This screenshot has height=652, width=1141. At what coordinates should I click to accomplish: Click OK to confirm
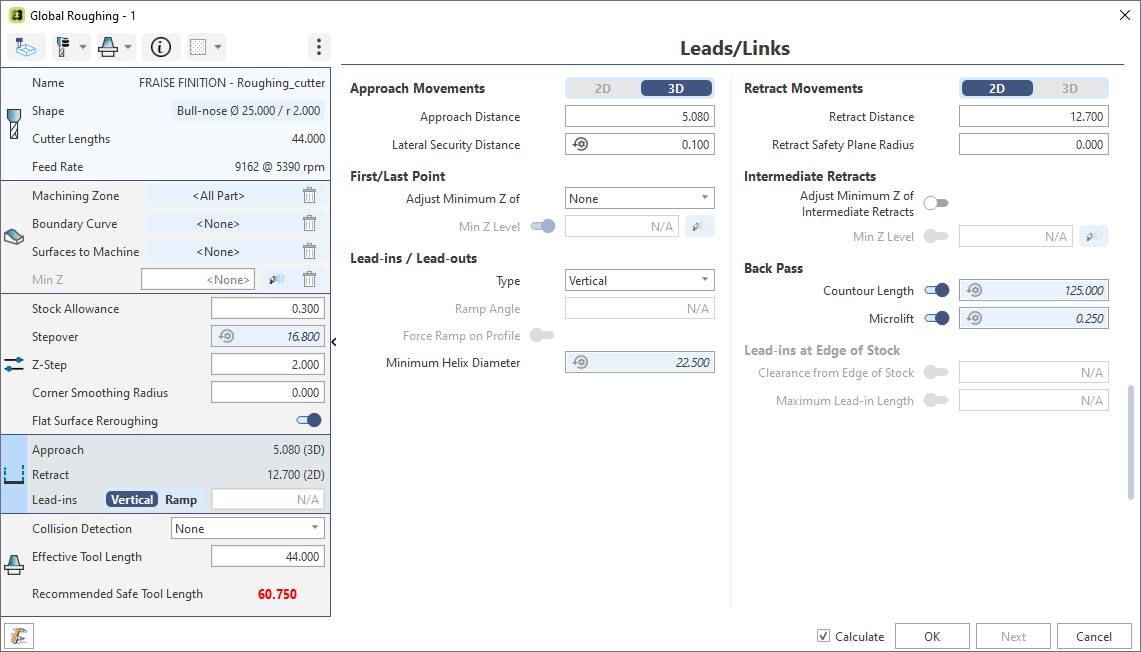tap(932, 636)
